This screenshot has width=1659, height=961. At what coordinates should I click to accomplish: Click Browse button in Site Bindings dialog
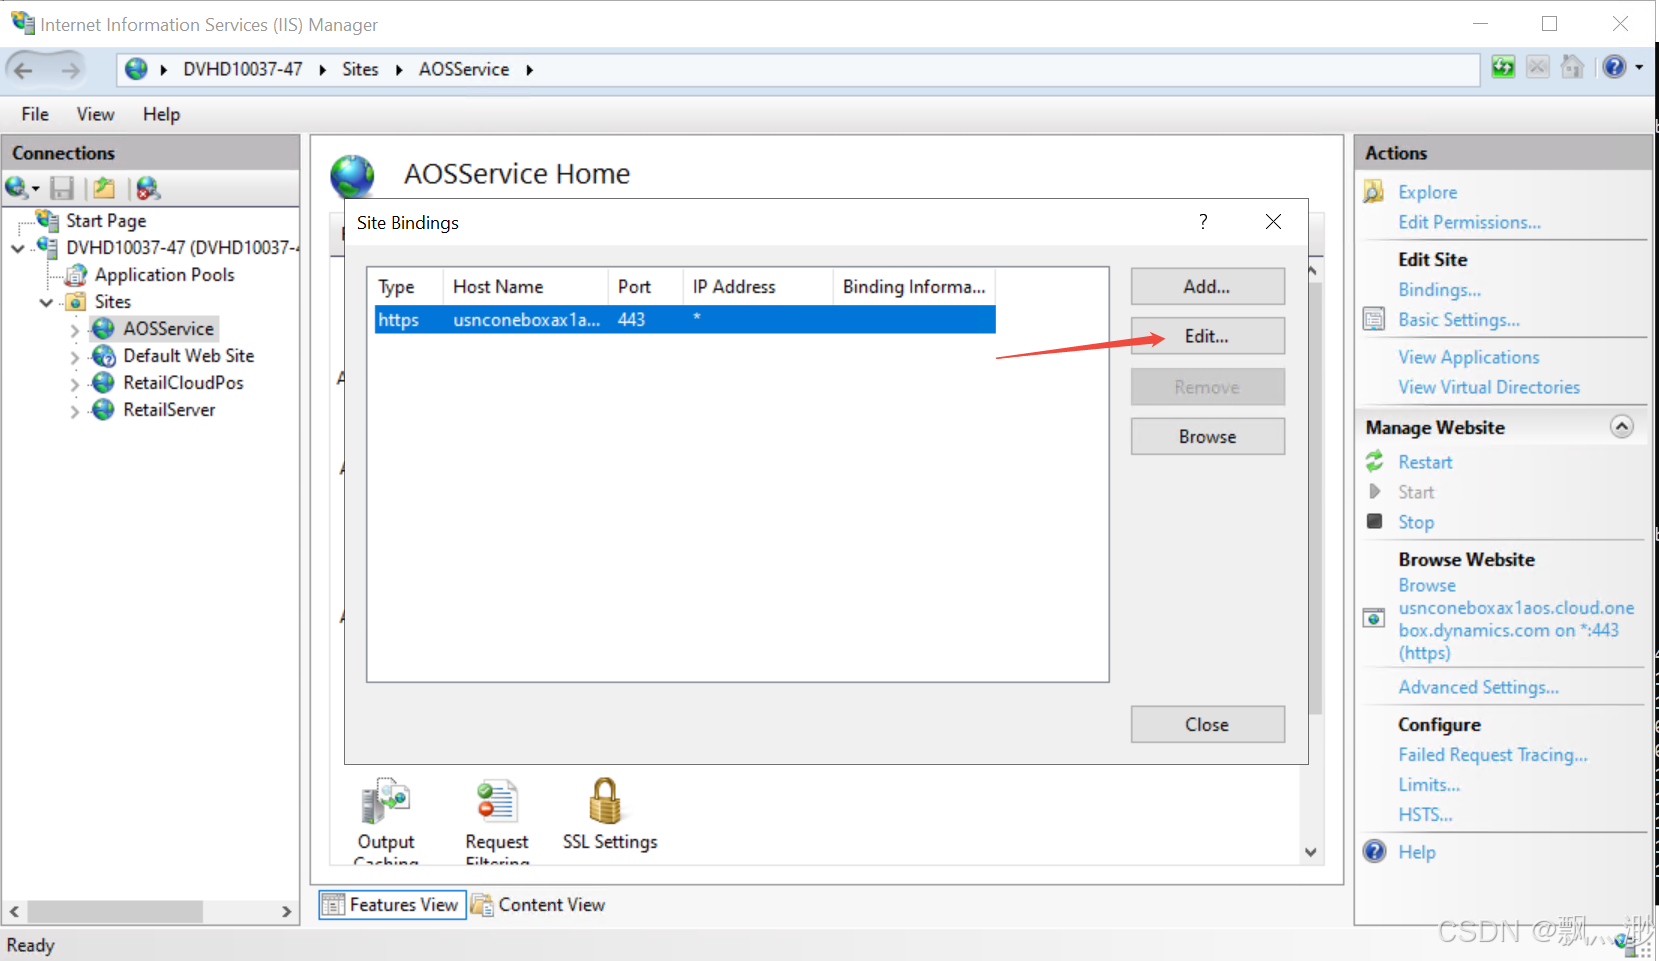[1207, 436]
